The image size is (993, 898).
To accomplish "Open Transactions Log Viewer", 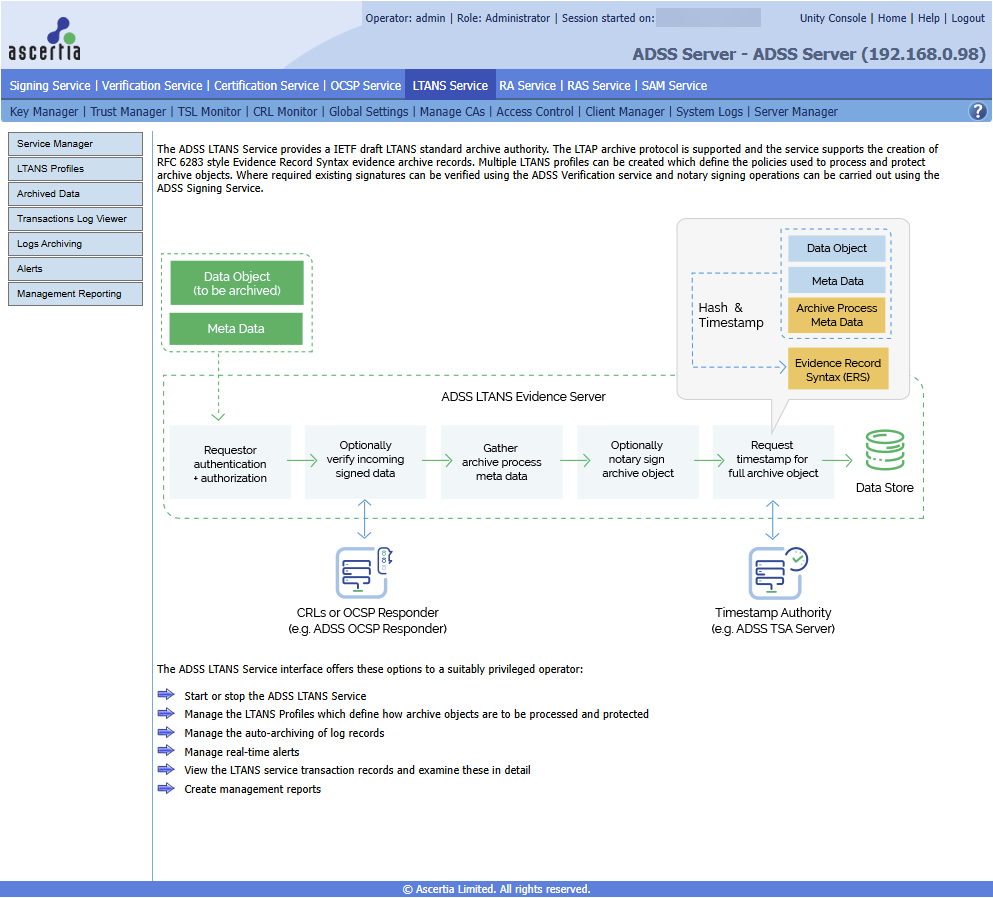I will click(75, 219).
